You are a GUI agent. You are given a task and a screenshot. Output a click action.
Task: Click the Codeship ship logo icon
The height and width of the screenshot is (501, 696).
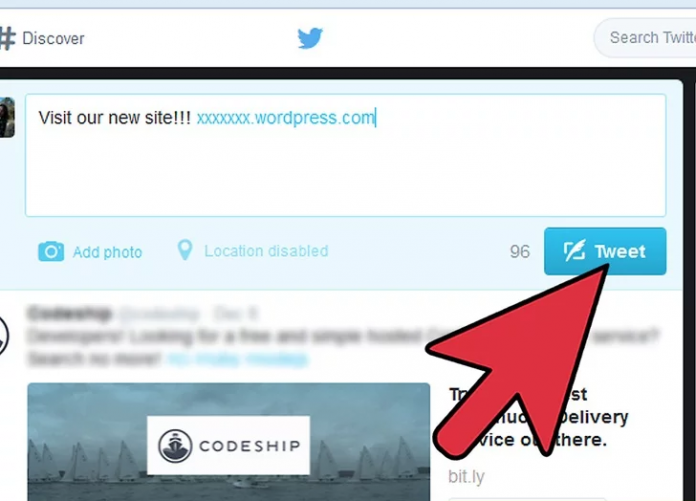click(175, 446)
